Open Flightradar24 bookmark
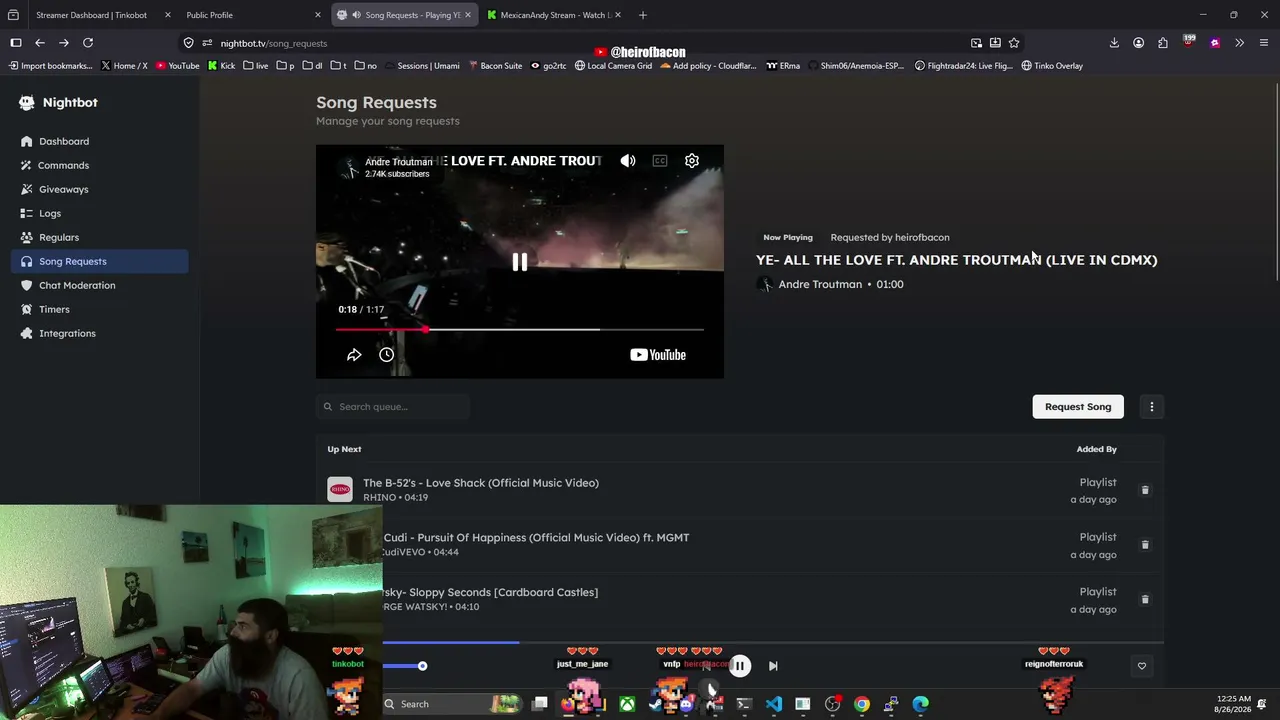This screenshot has width=1280, height=720. pos(964,66)
